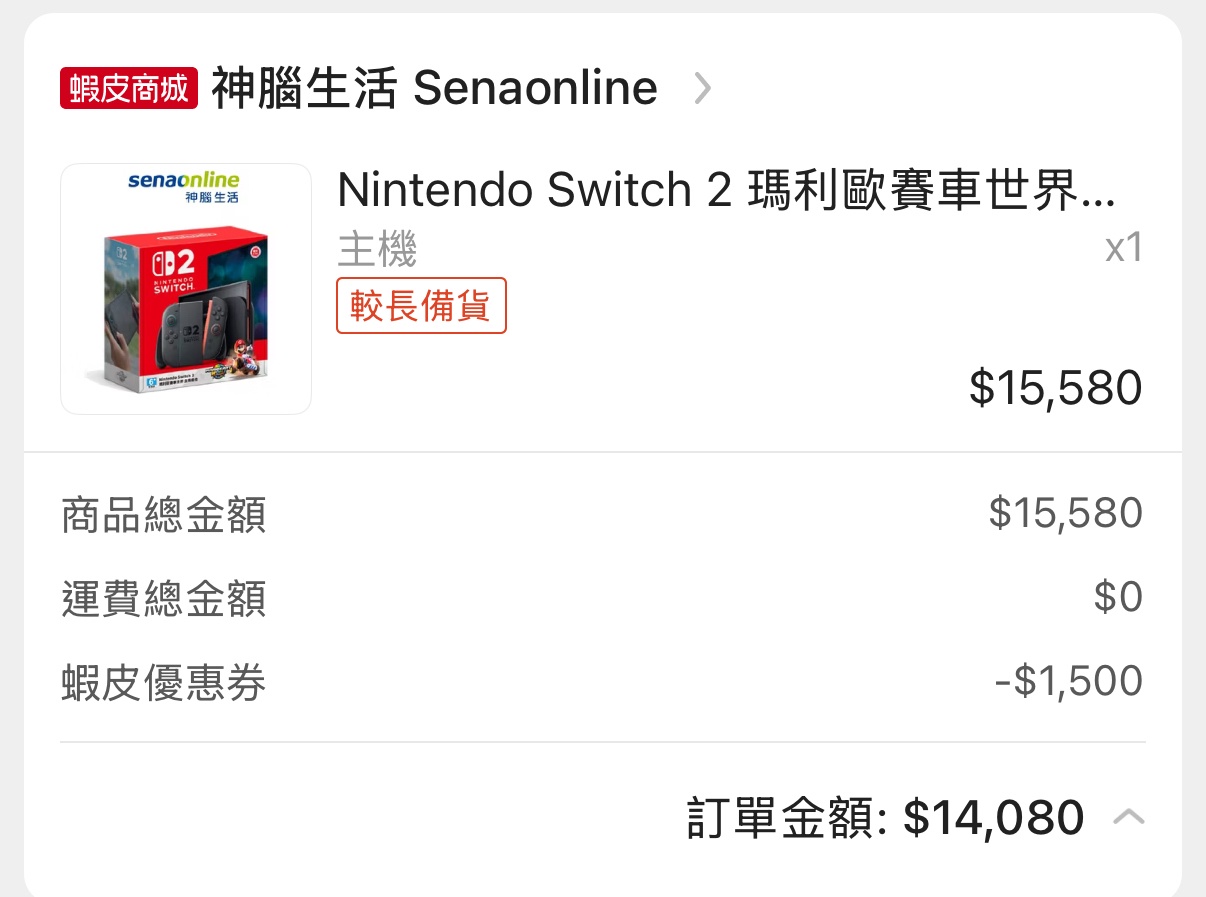Click the coupon discount -$1,500
The width and height of the screenshot is (1206, 897).
pos(1068,681)
